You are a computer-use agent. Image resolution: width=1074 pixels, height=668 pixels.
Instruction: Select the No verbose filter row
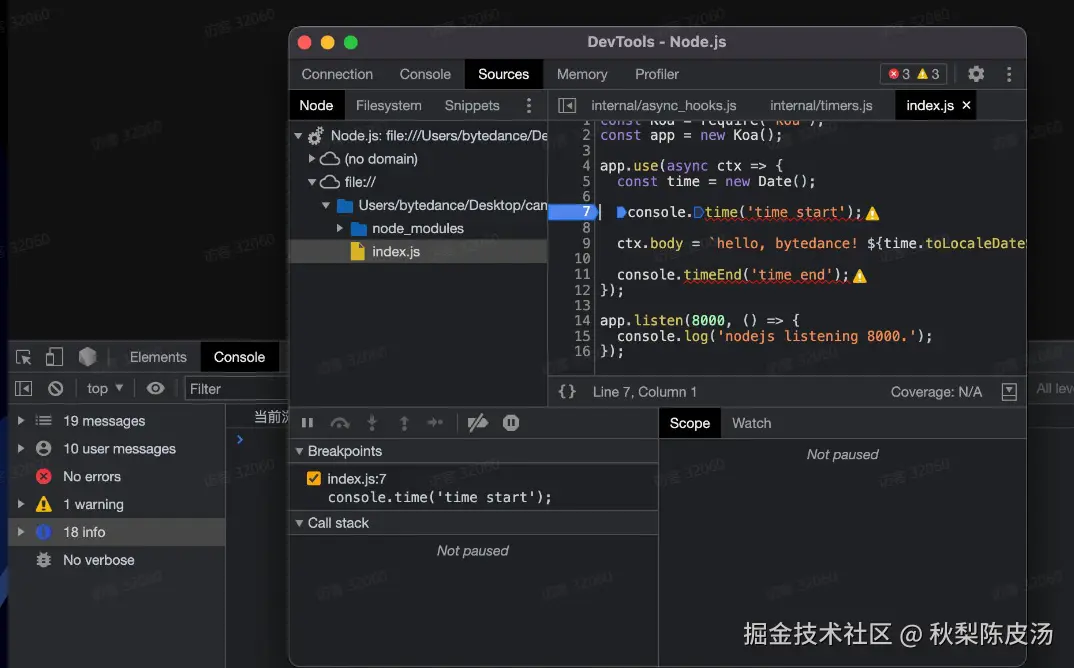117,560
